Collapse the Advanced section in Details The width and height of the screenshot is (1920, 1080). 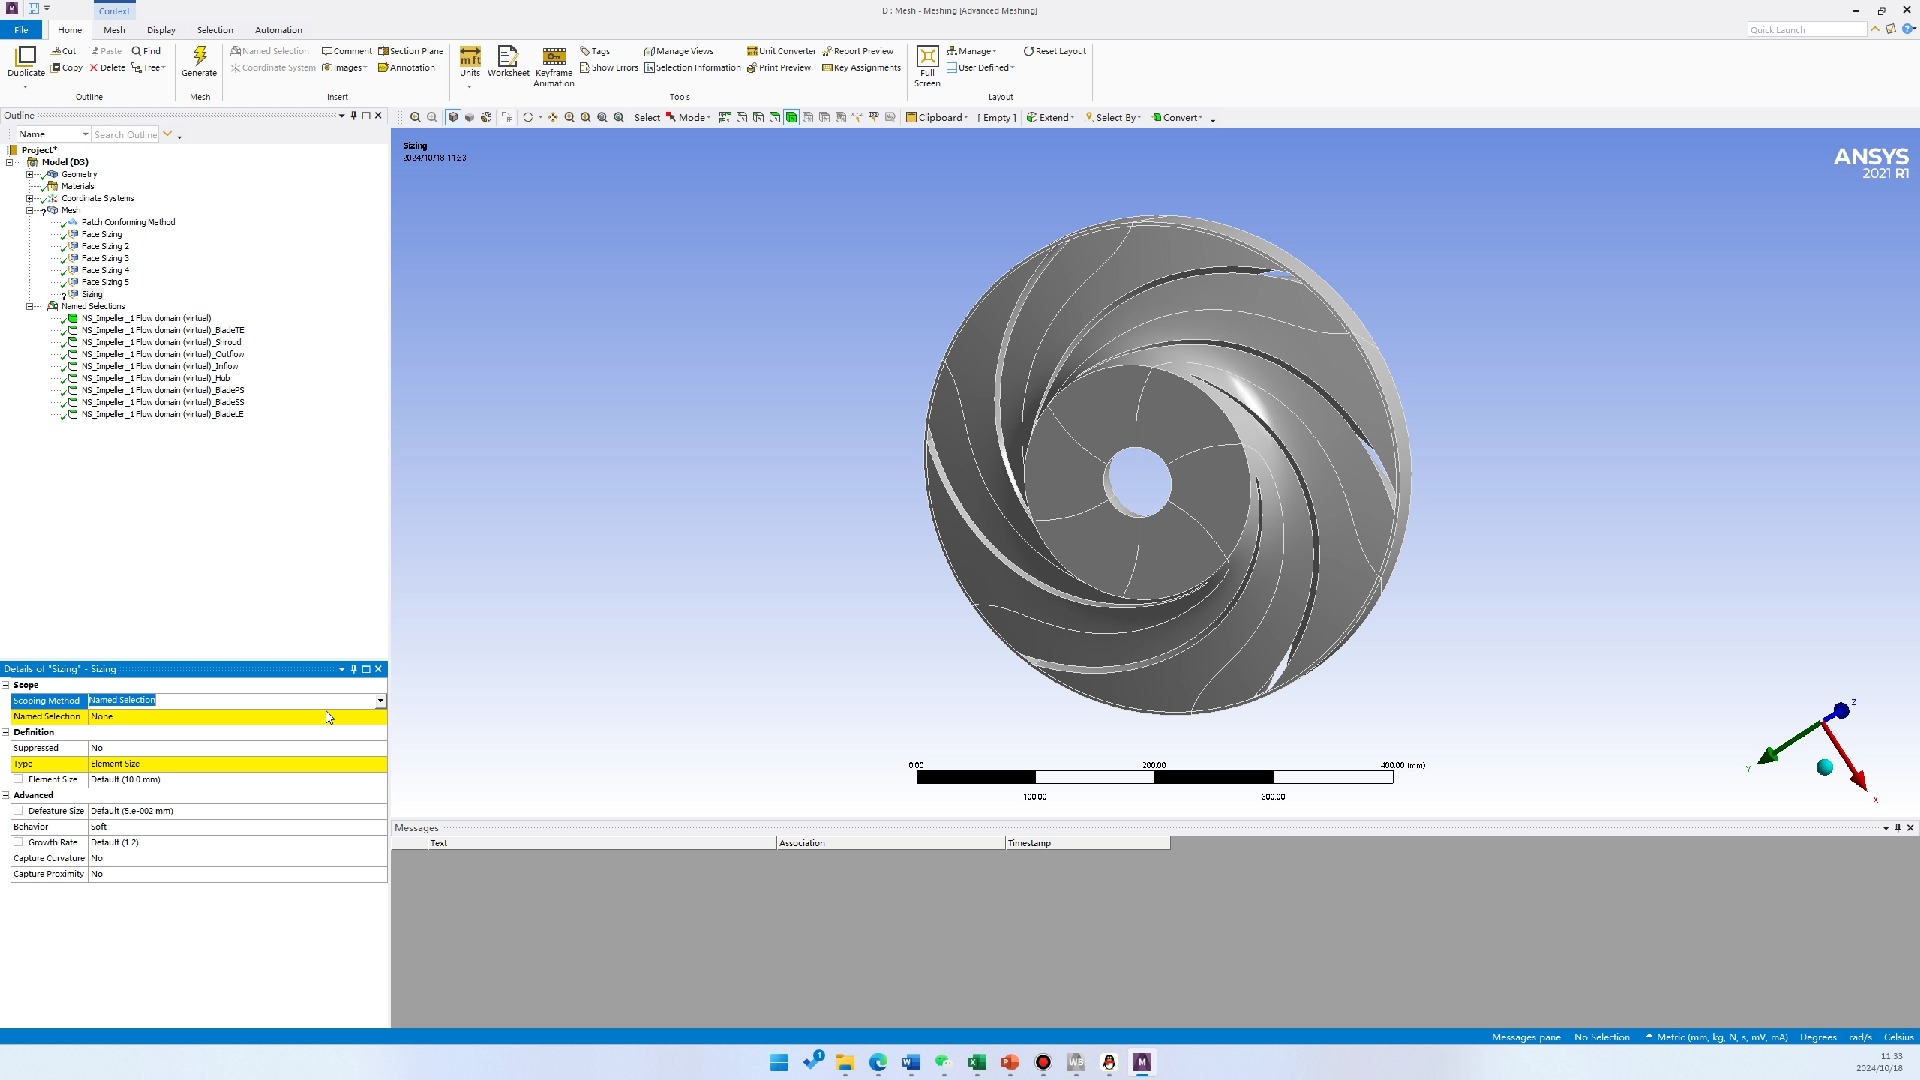pyautogui.click(x=6, y=795)
